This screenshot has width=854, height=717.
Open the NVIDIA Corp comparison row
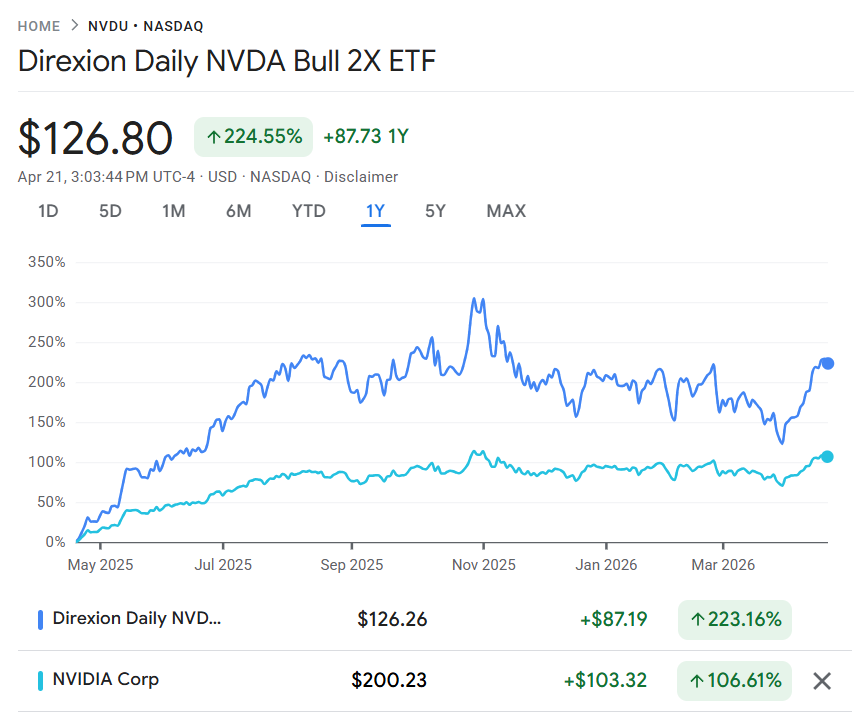click(106, 680)
